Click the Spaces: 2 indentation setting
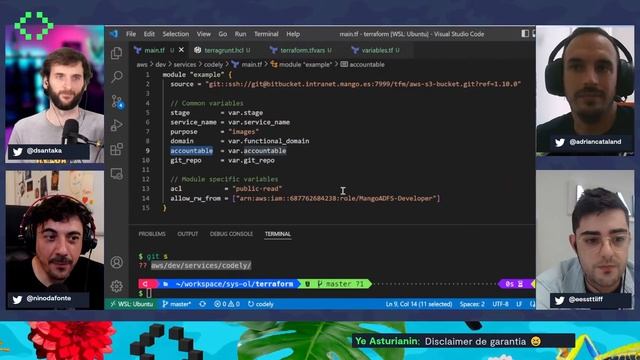The height and width of the screenshot is (360, 640). pos(472,304)
